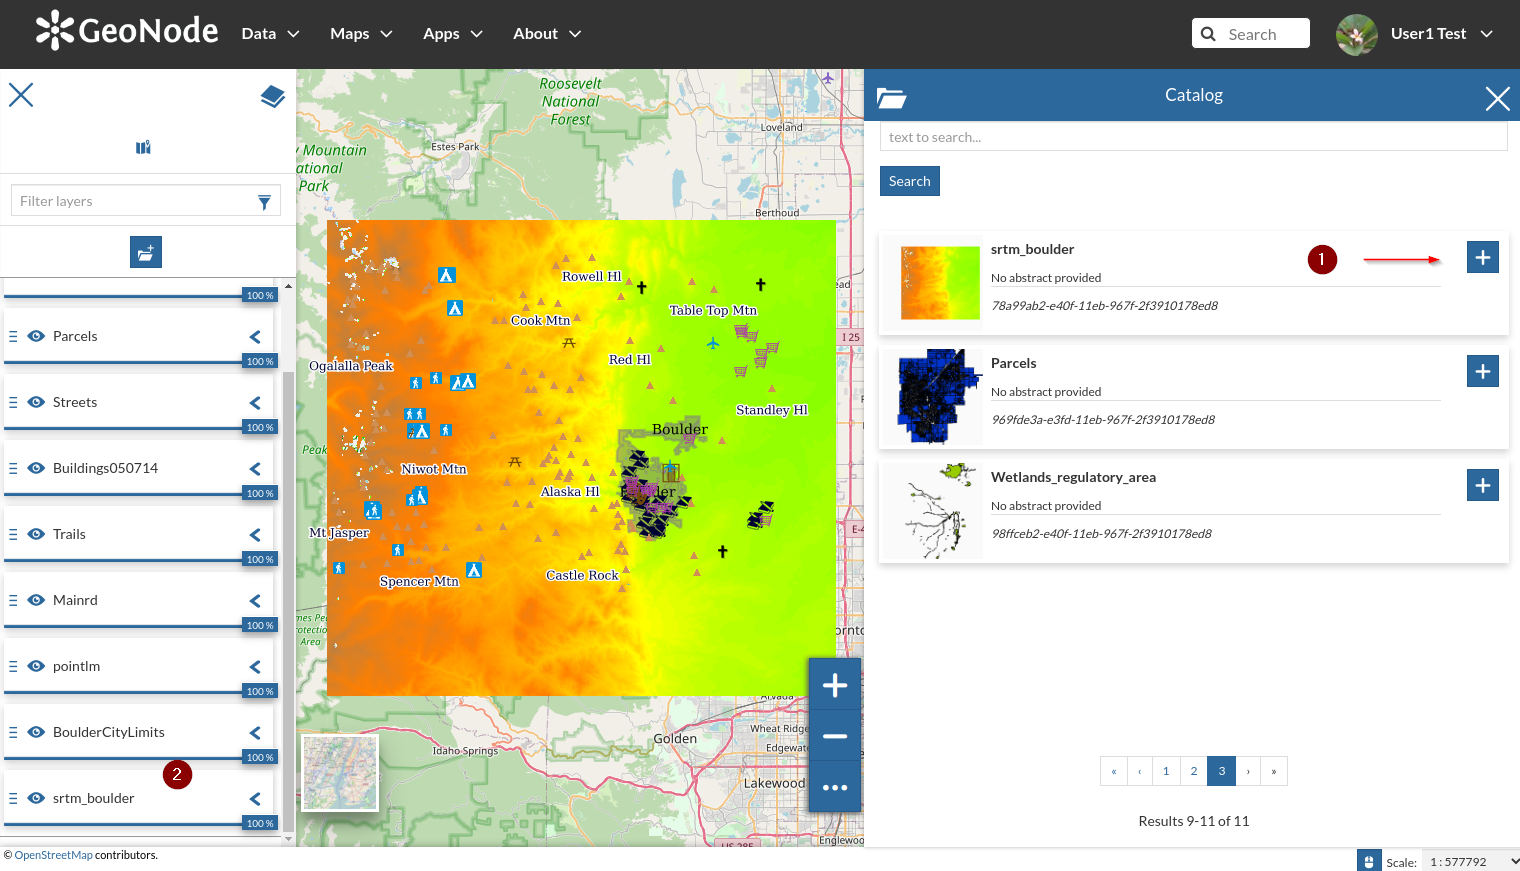This screenshot has height=871, width=1520.
Task: Open the User1 Test account menu
Action: click(1442, 34)
